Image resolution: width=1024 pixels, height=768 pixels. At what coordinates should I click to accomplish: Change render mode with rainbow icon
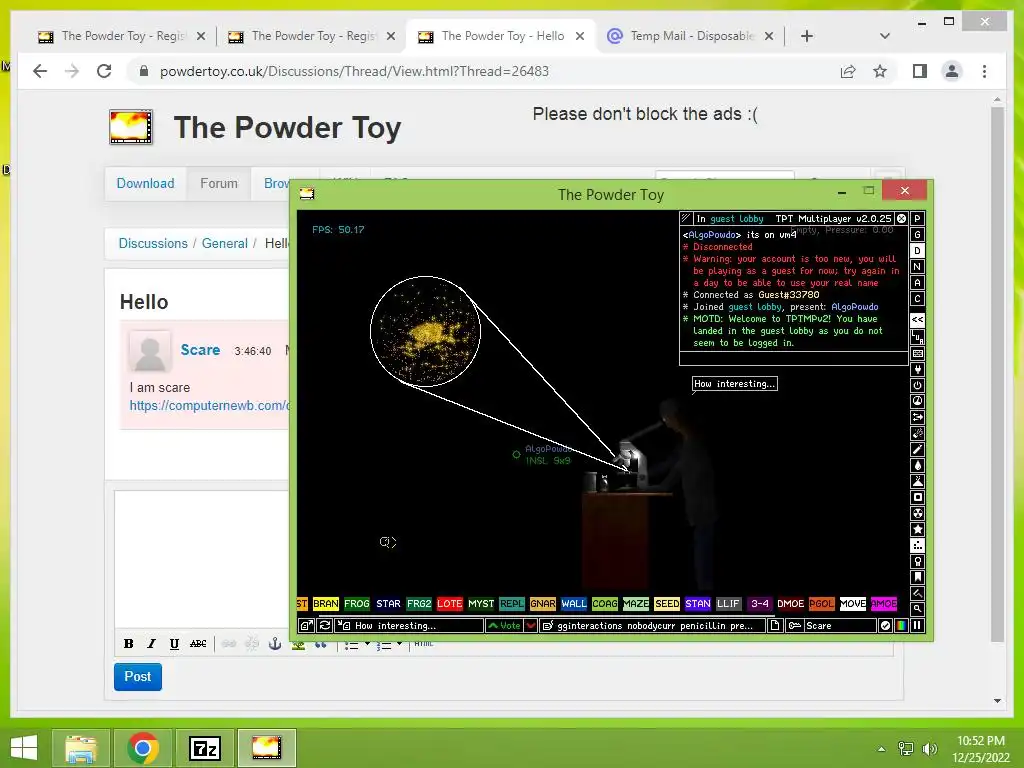[901, 626]
